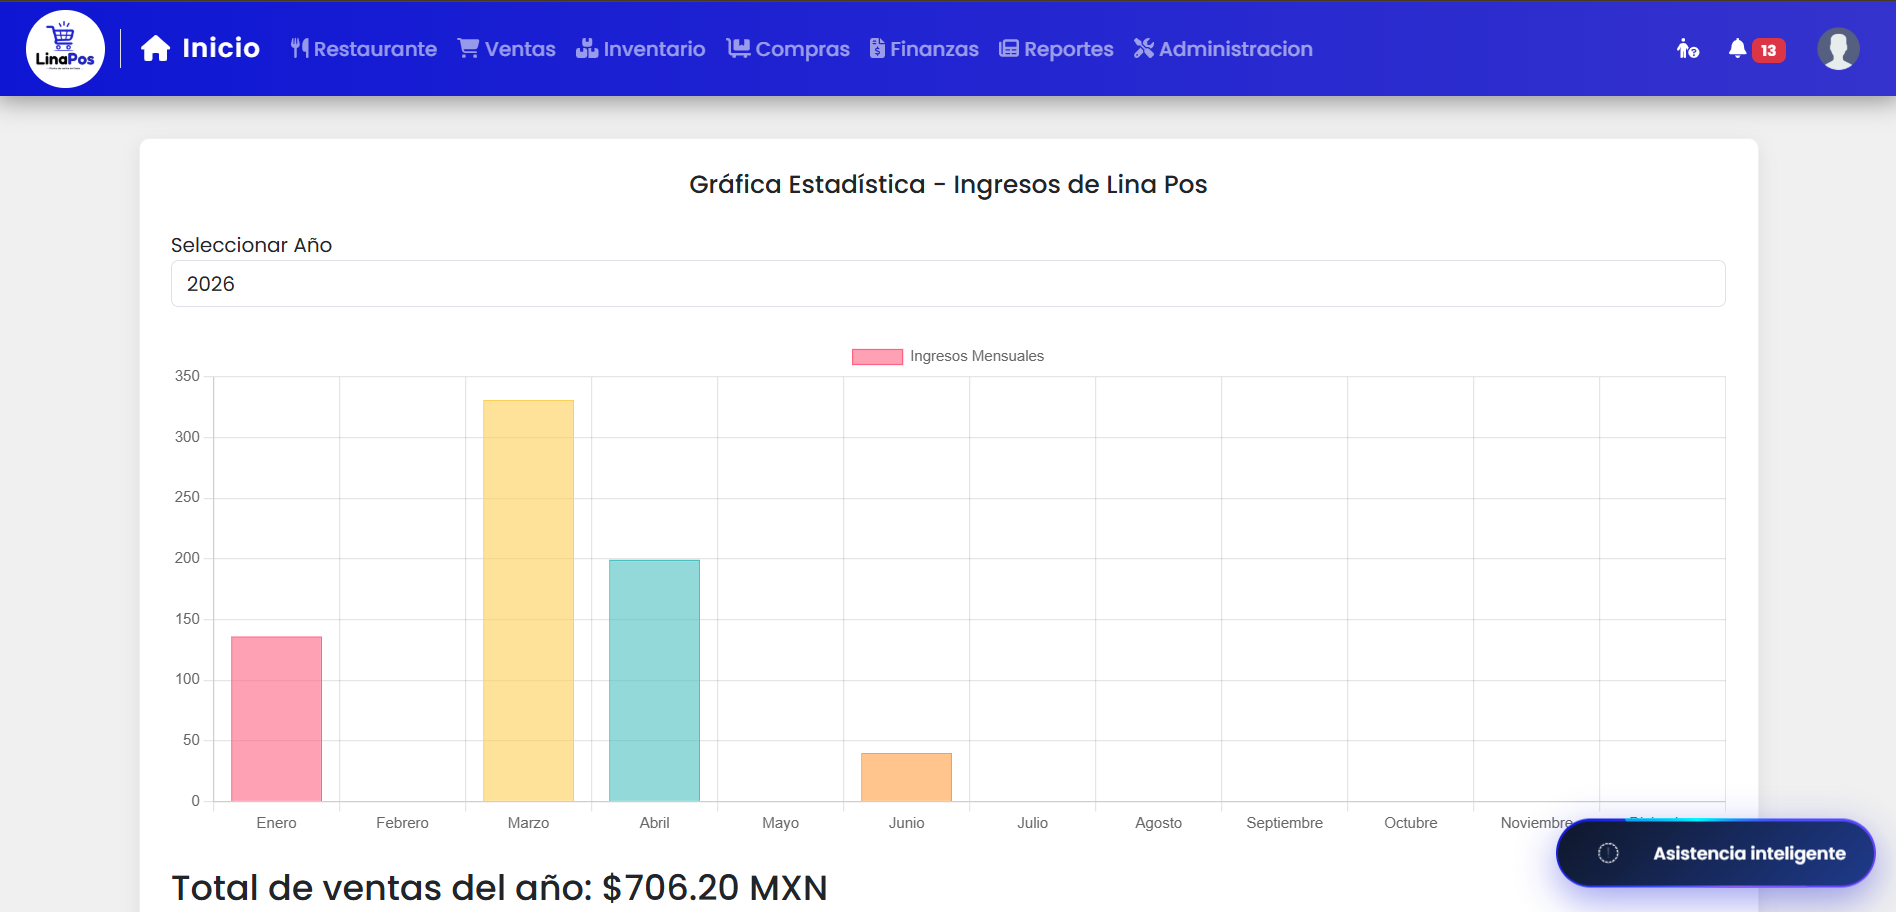Click the boxes Inventario icon
This screenshot has height=912, width=1896.
pyautogui.click(x=587, y=48)
